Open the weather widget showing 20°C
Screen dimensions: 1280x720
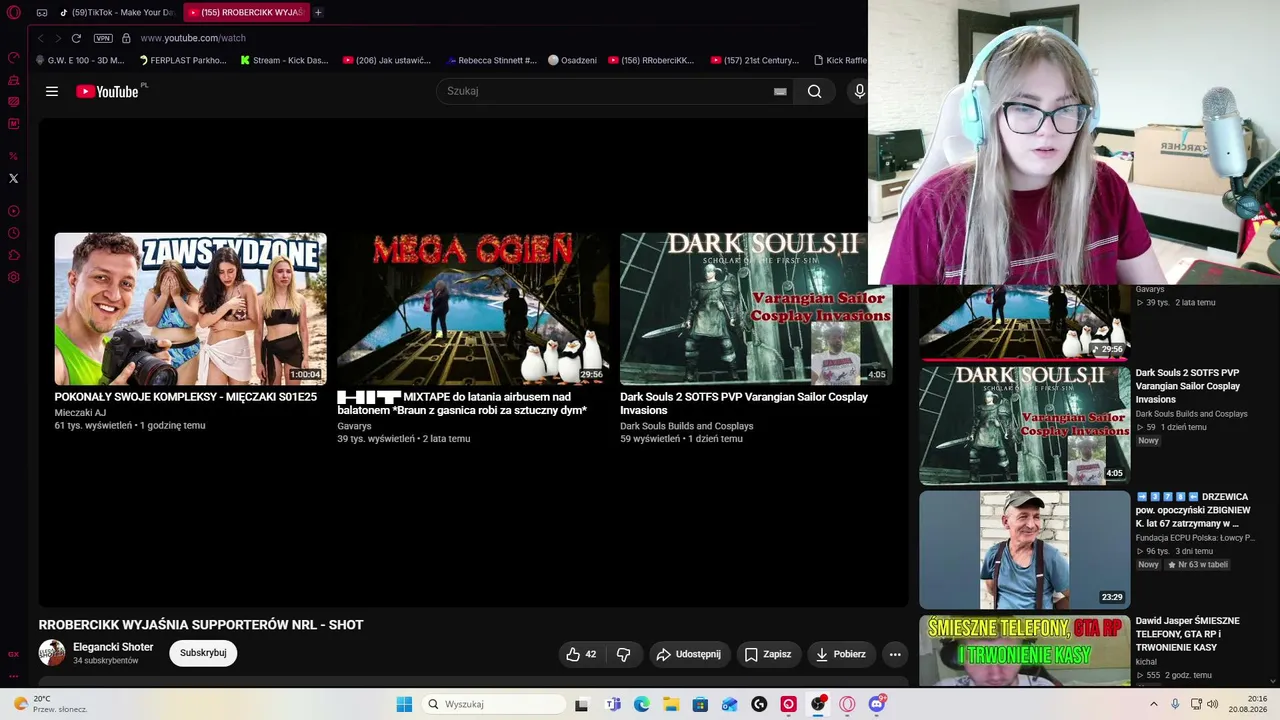tap(48, 704)
